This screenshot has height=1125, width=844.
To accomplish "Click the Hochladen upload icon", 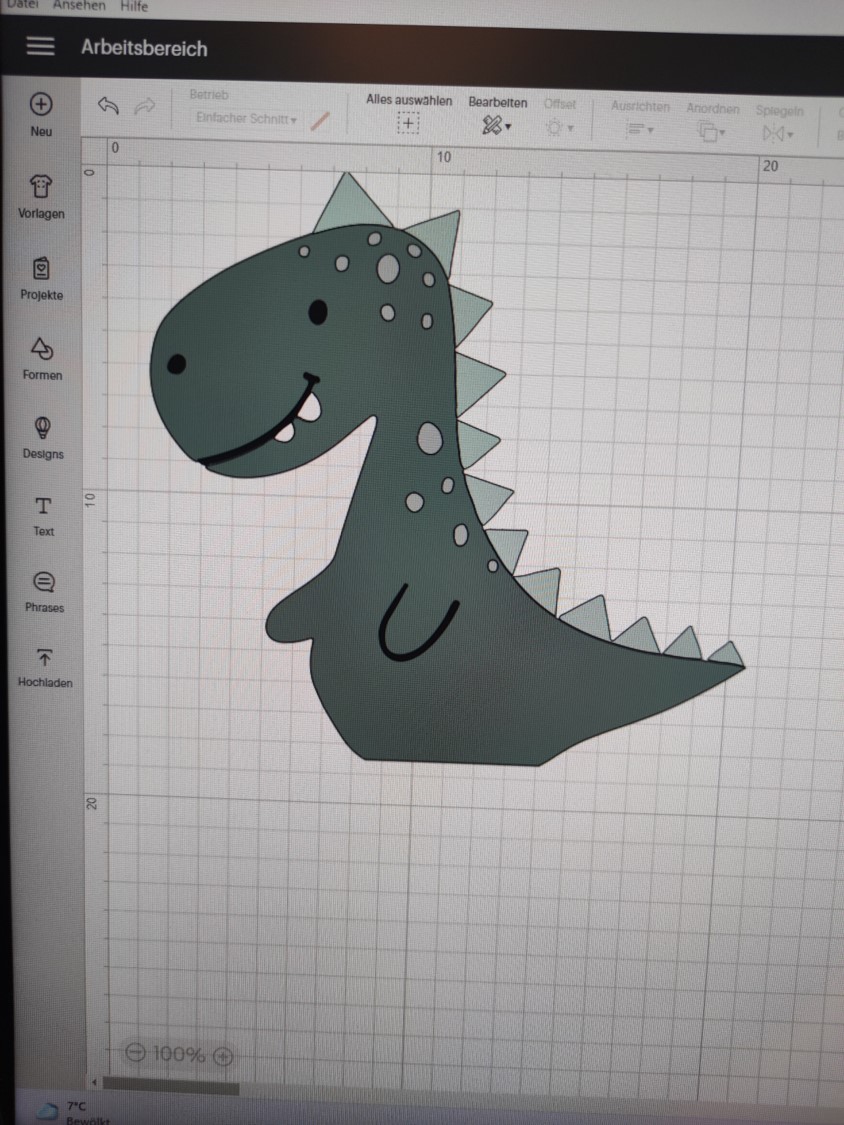I will pyautogui.click(x=45, y=657).
